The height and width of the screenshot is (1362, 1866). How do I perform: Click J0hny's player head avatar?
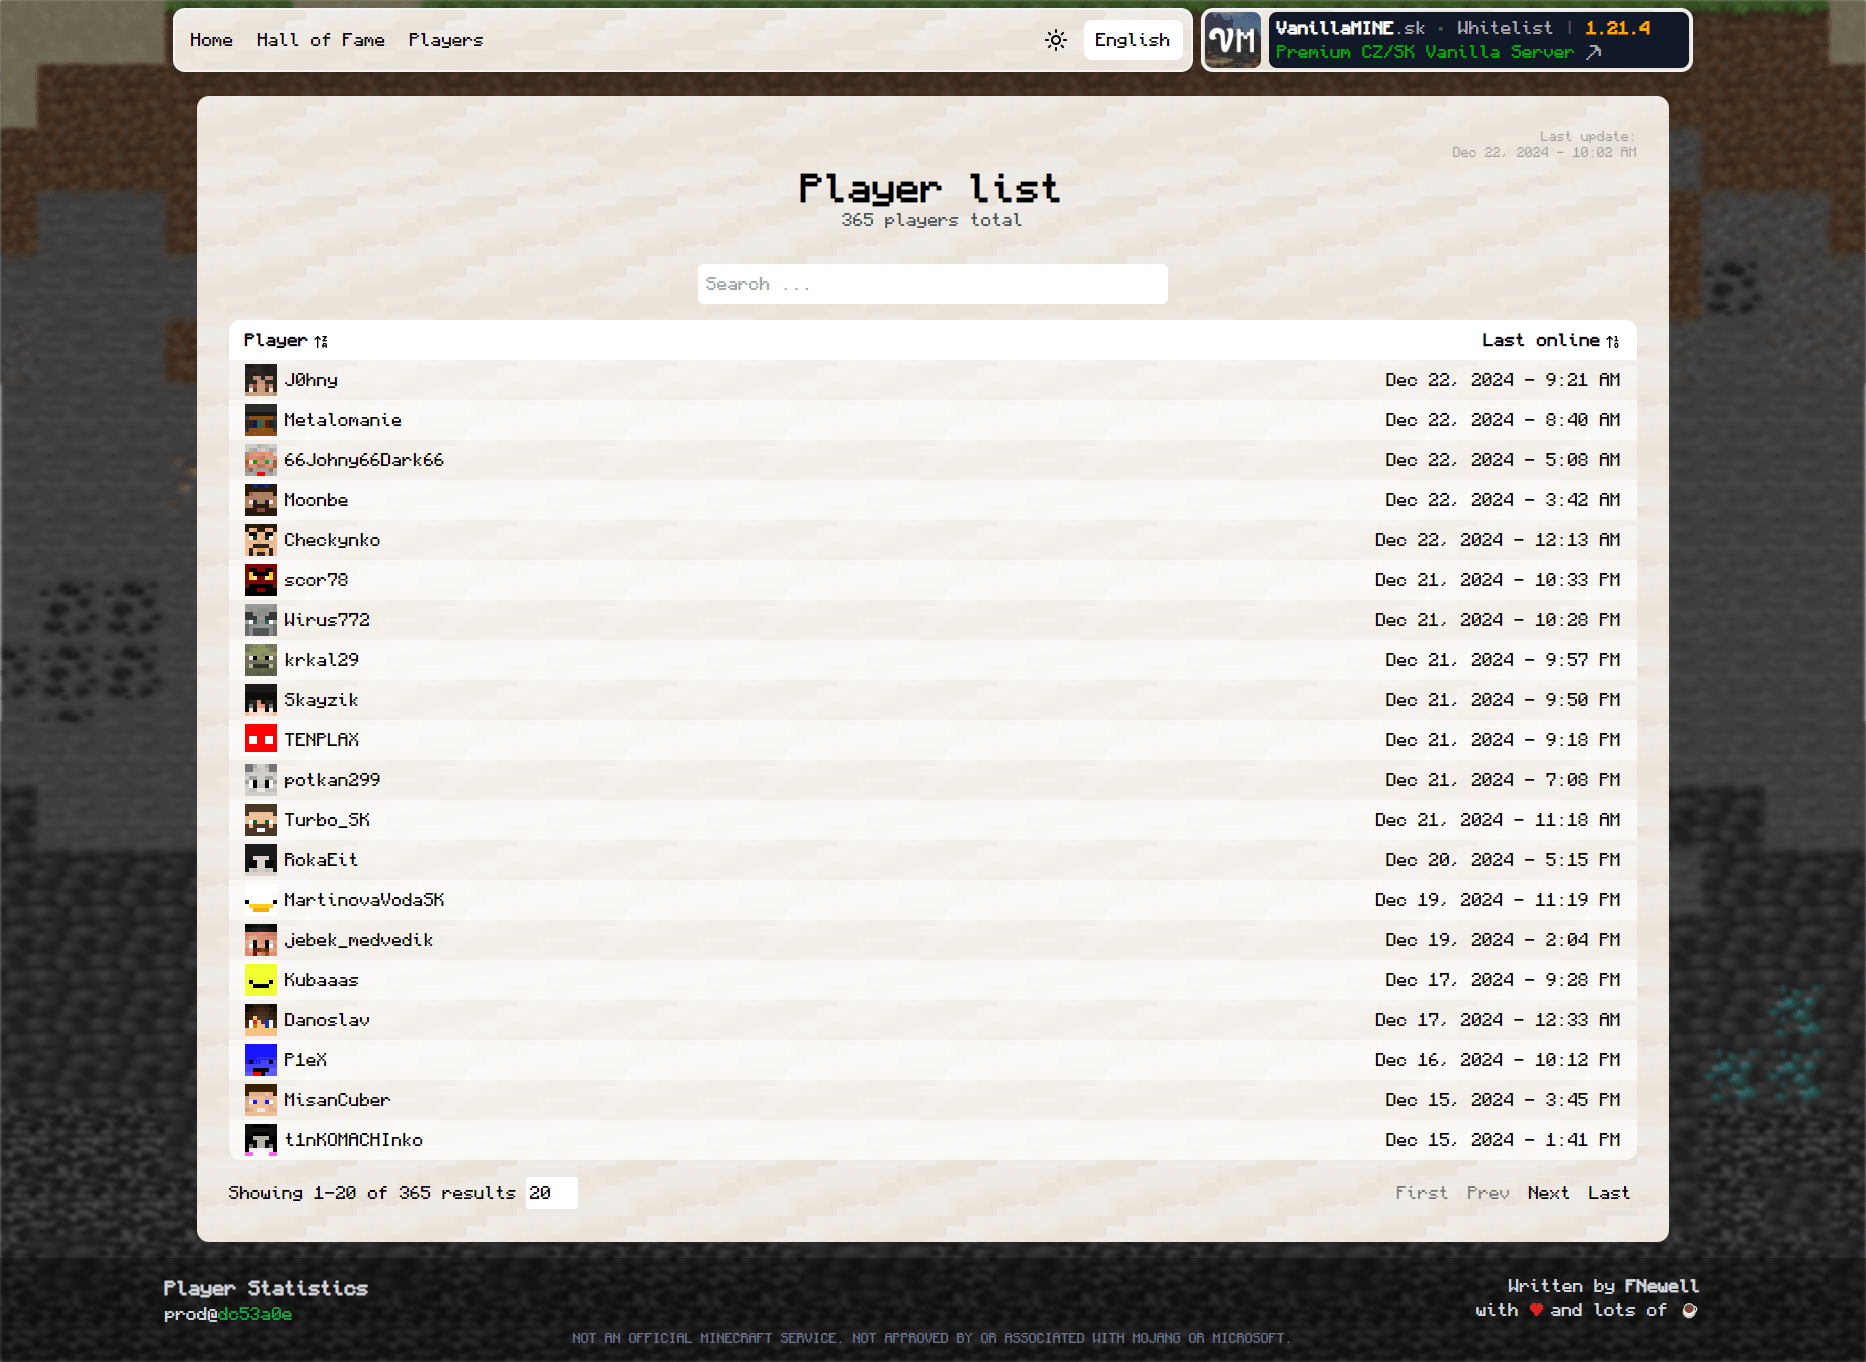261,380
